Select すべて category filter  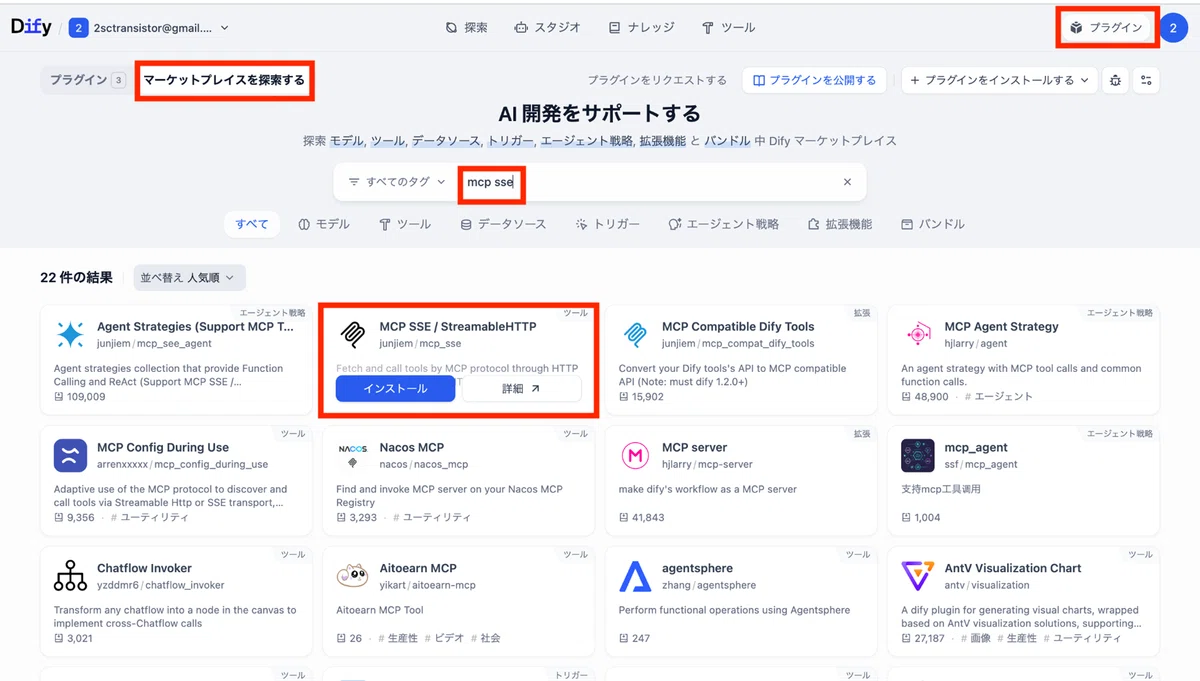coord(252,224)
